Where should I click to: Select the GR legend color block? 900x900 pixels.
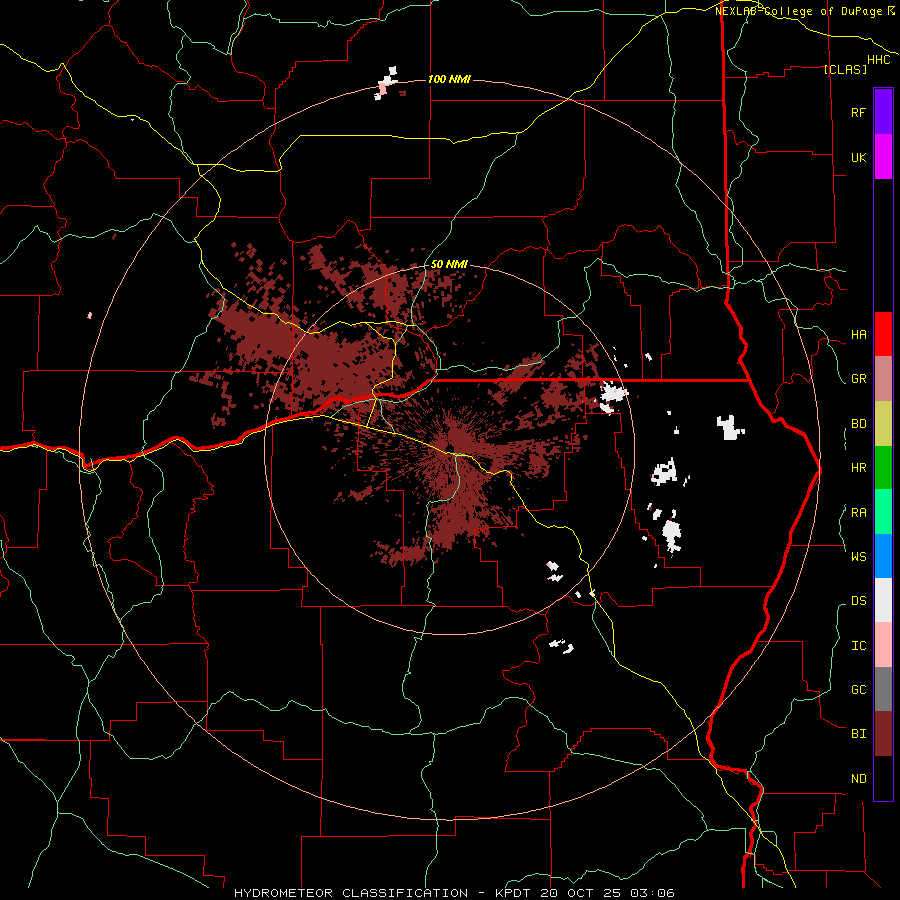coord(883,378)
